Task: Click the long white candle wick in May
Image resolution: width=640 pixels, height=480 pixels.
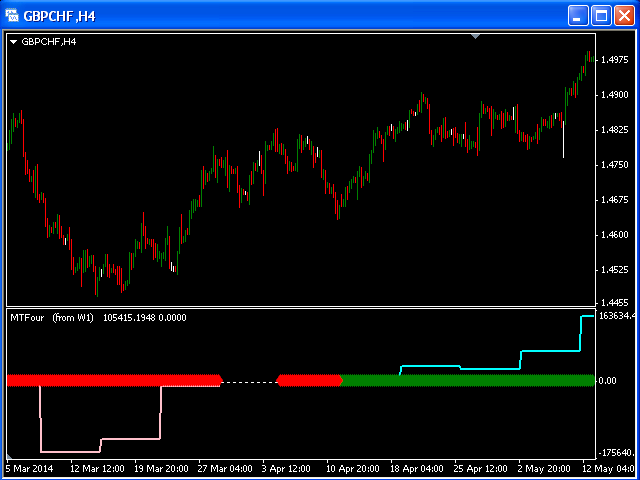Action: pyautogui.click(x=563, y=140)
